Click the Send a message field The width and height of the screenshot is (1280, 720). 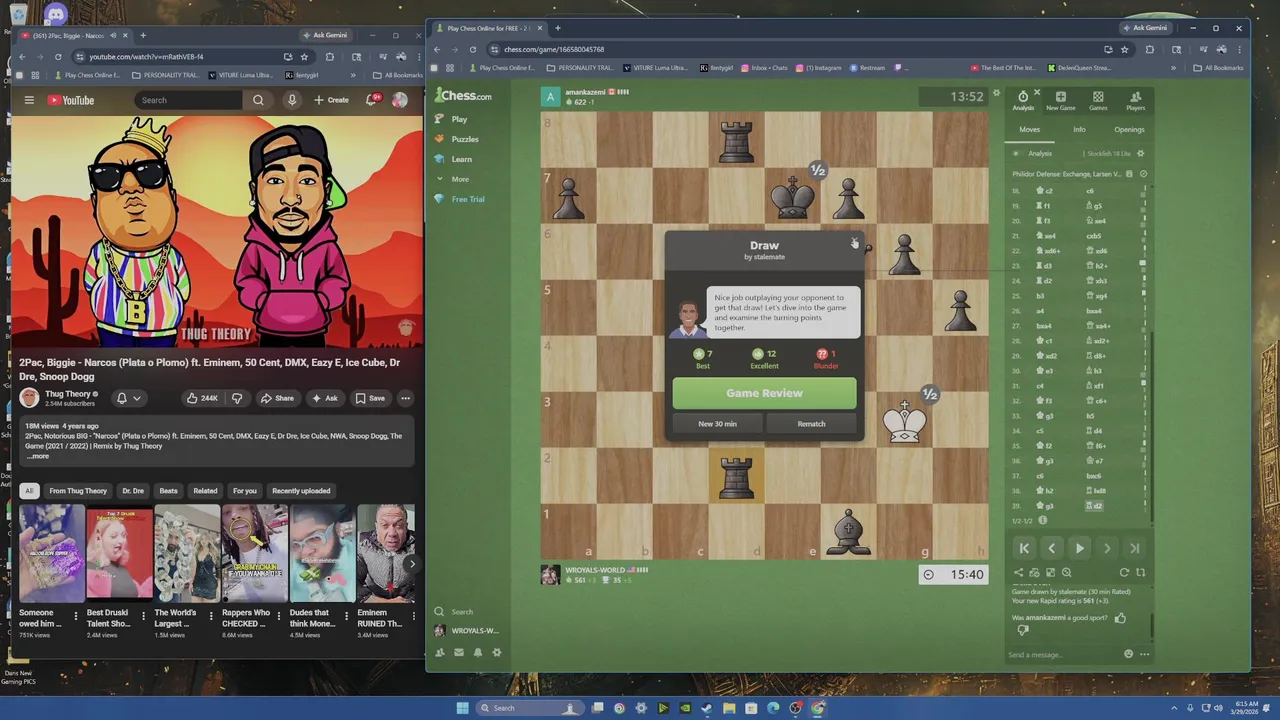tap(1062, 654)
